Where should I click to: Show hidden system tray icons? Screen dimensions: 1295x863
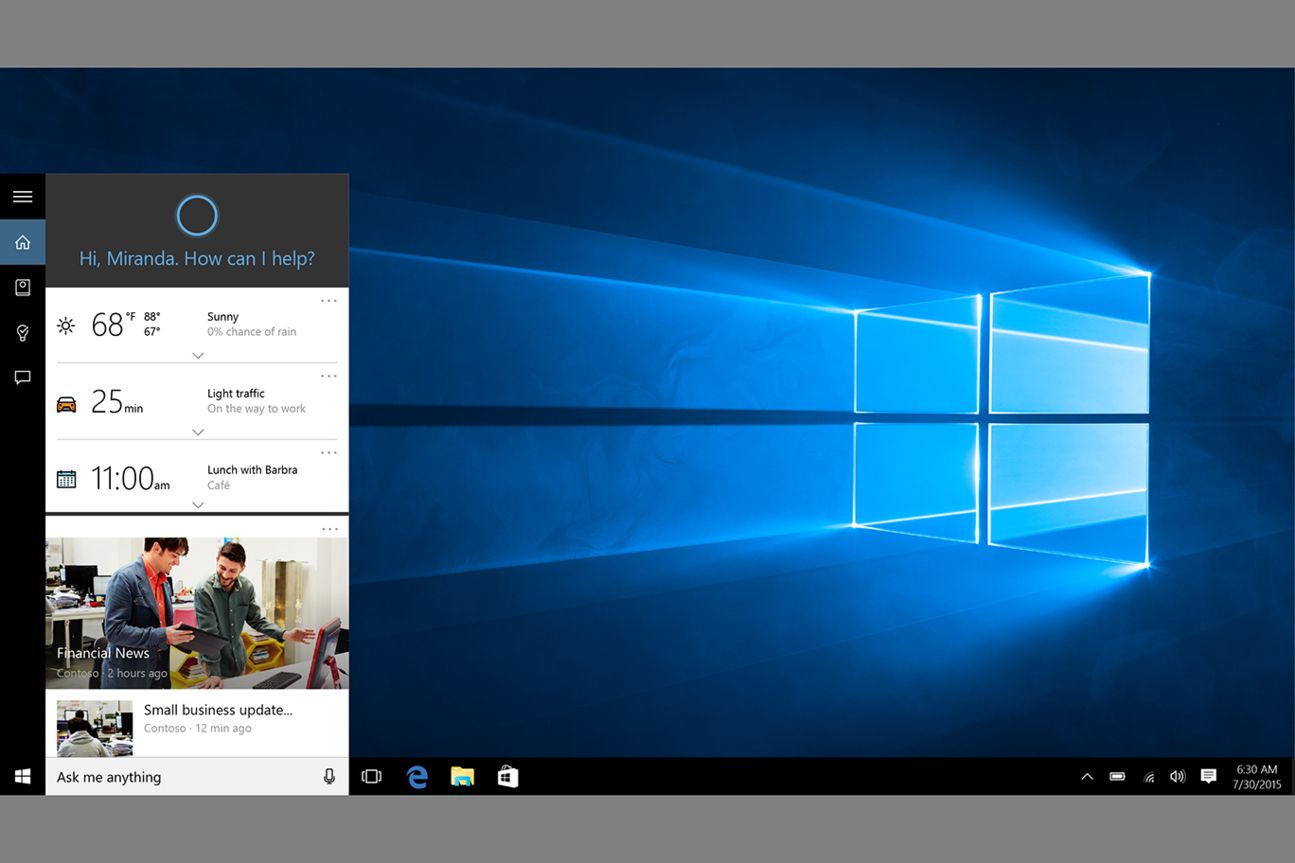1087,777
